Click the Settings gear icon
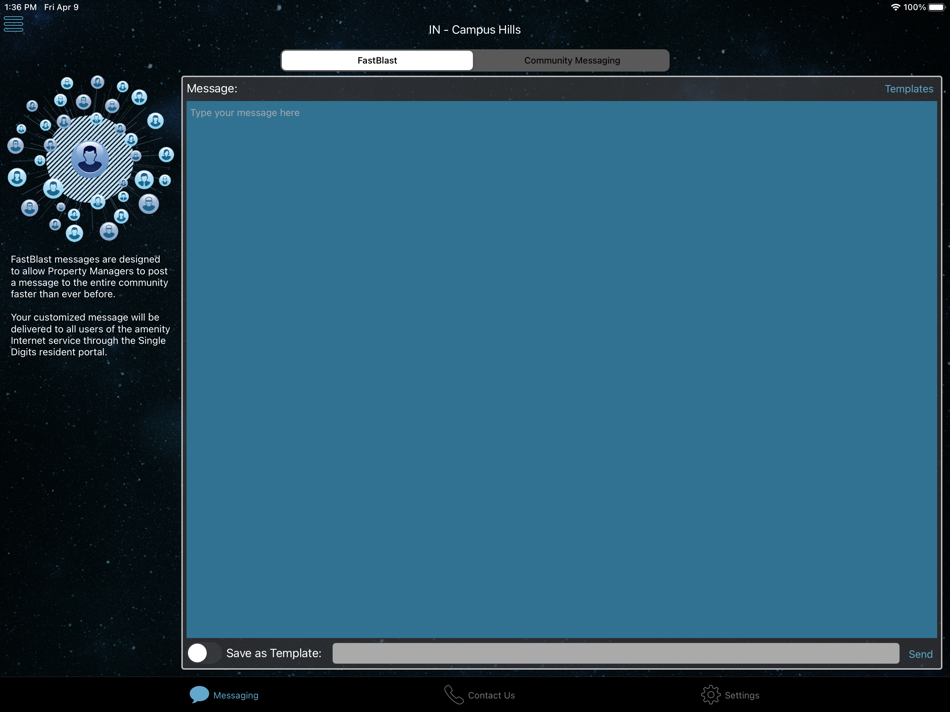 [x=711, y=694]
